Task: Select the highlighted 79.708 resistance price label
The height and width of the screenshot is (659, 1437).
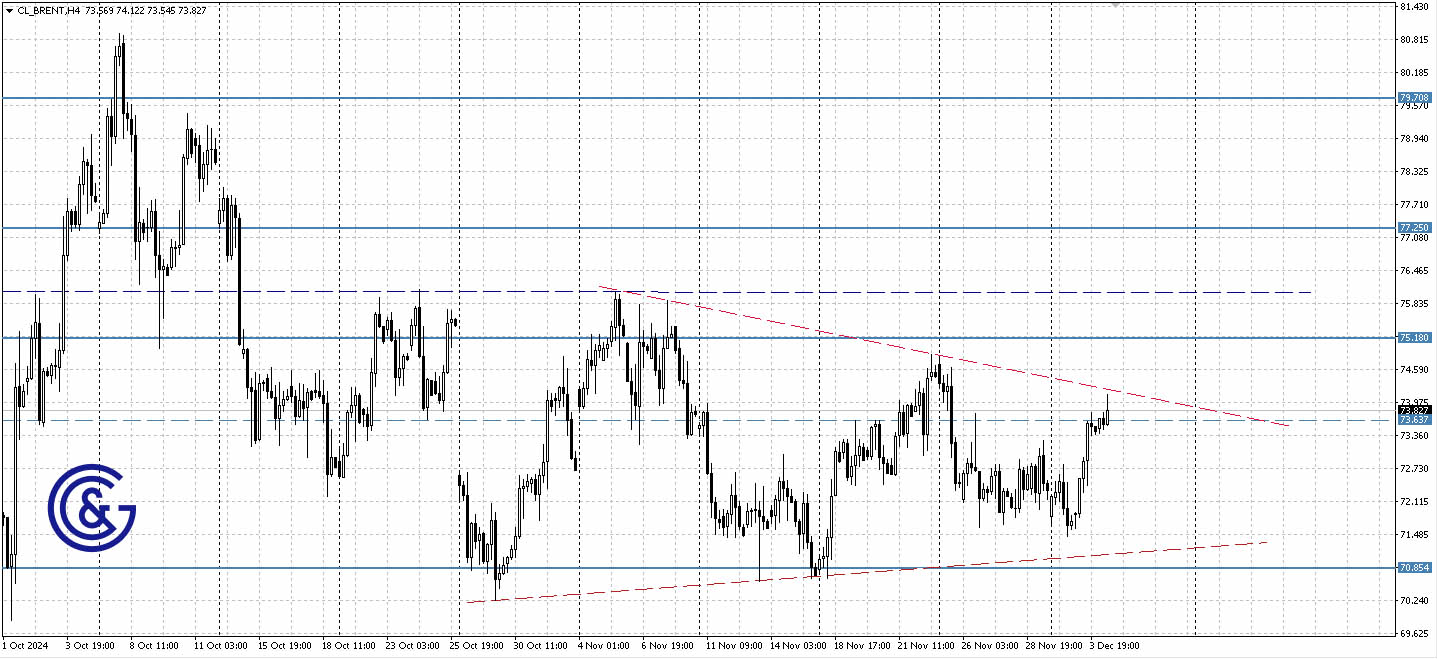Action: pyautogui.click(x=1415, y=99)
